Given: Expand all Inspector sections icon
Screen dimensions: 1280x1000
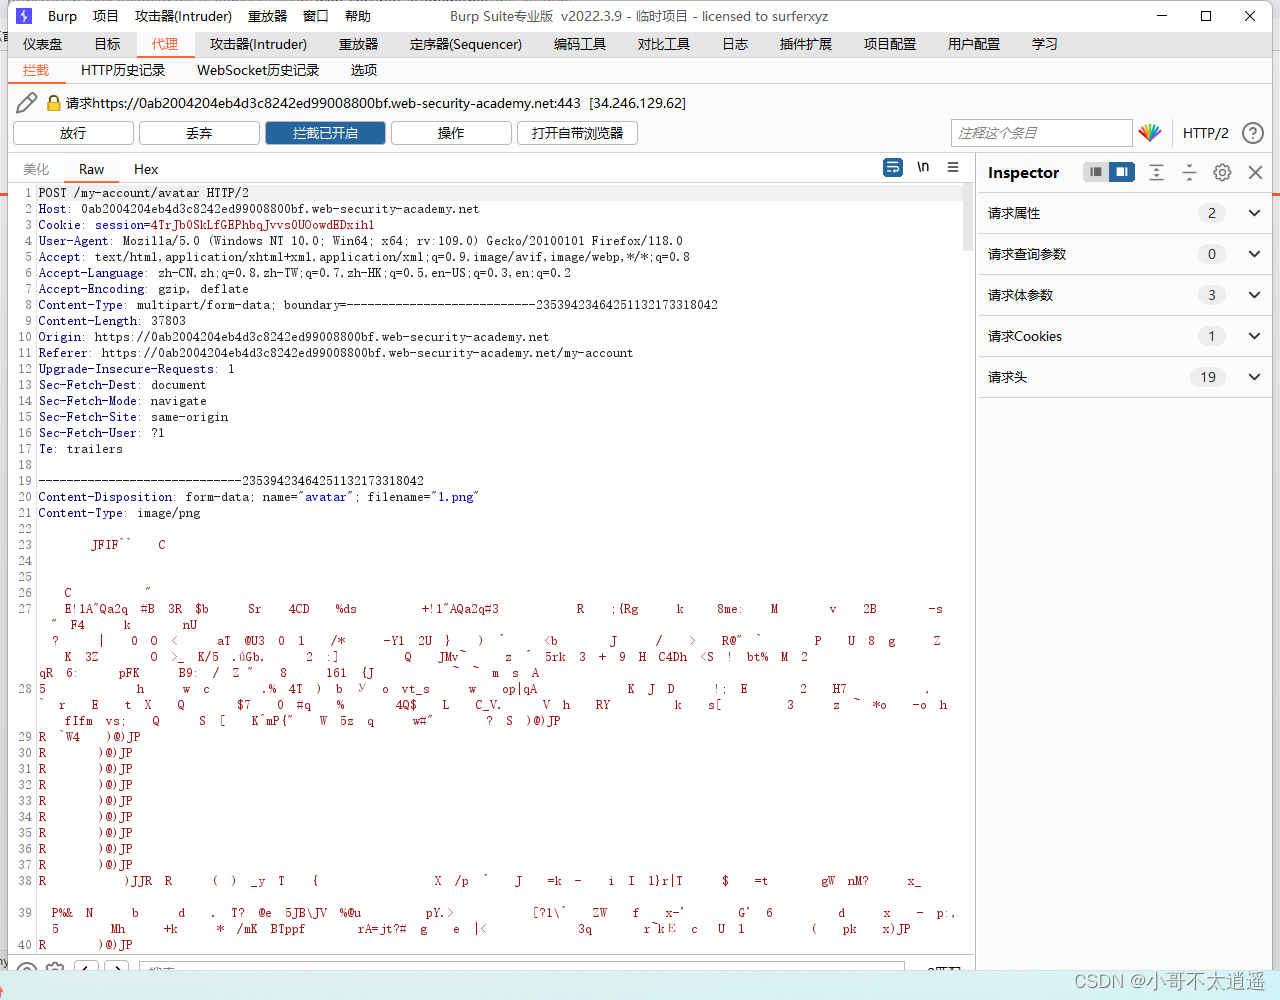Looking at the screenshot, I should pos(1156,172).
